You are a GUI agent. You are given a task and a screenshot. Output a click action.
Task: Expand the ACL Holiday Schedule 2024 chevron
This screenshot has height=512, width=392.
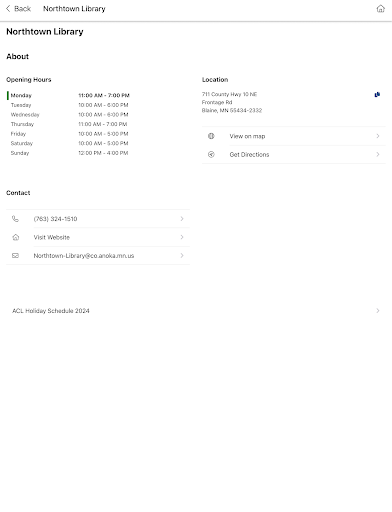(378, 311)
